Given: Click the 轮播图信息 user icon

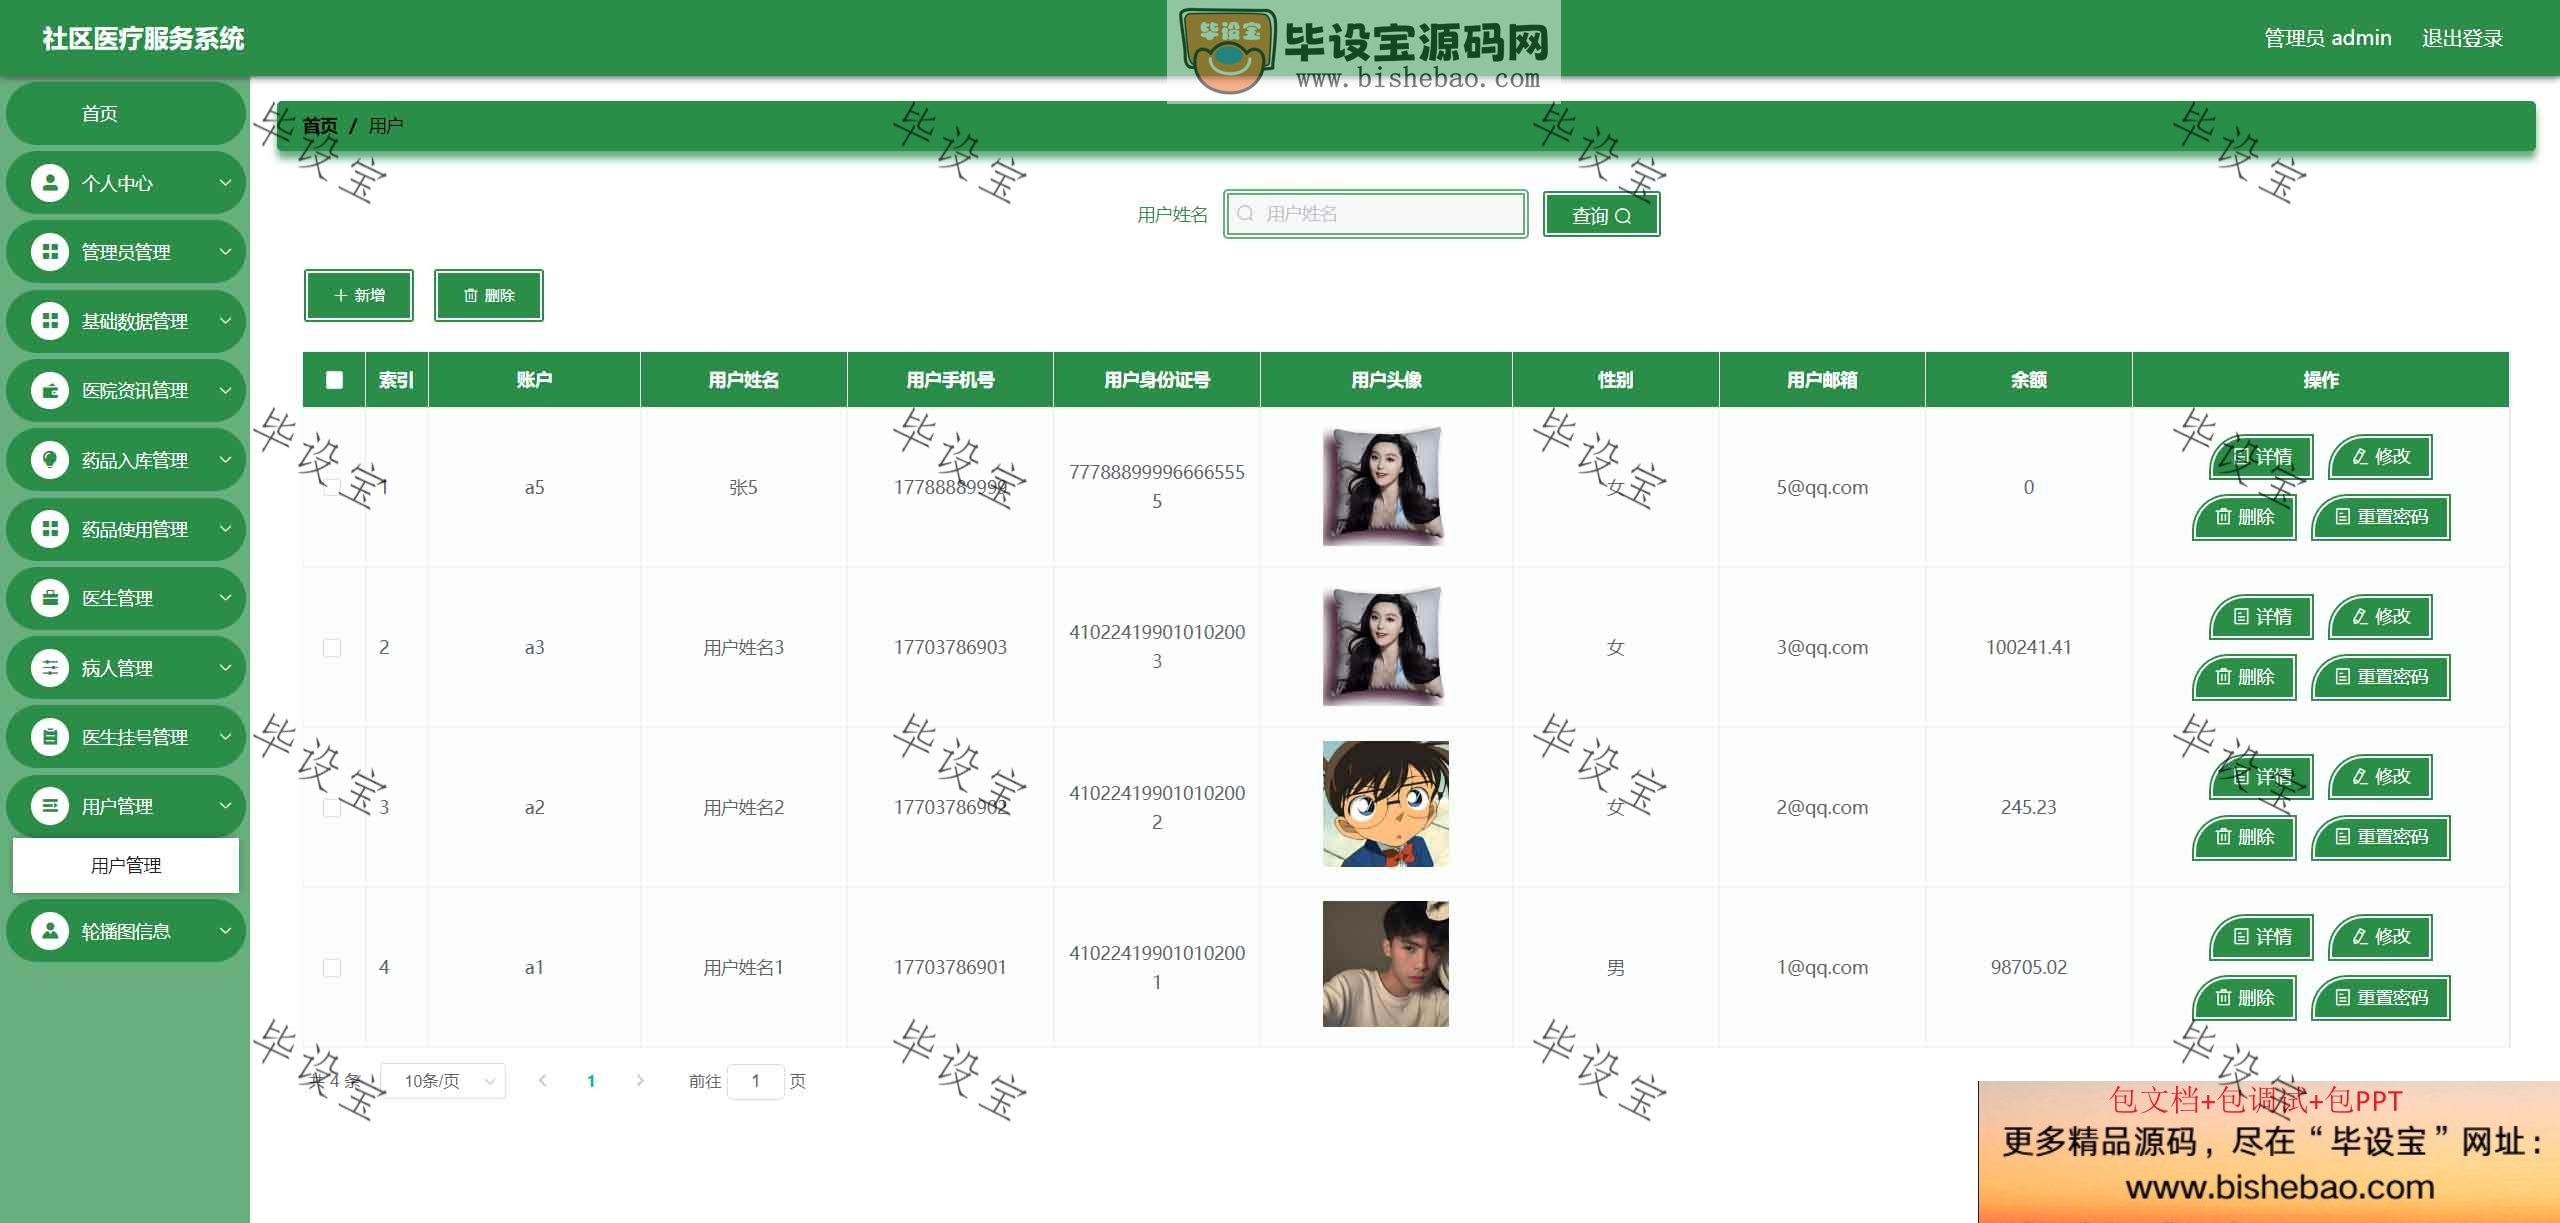Looking at the screenshot, I should (x=49, y=931).
